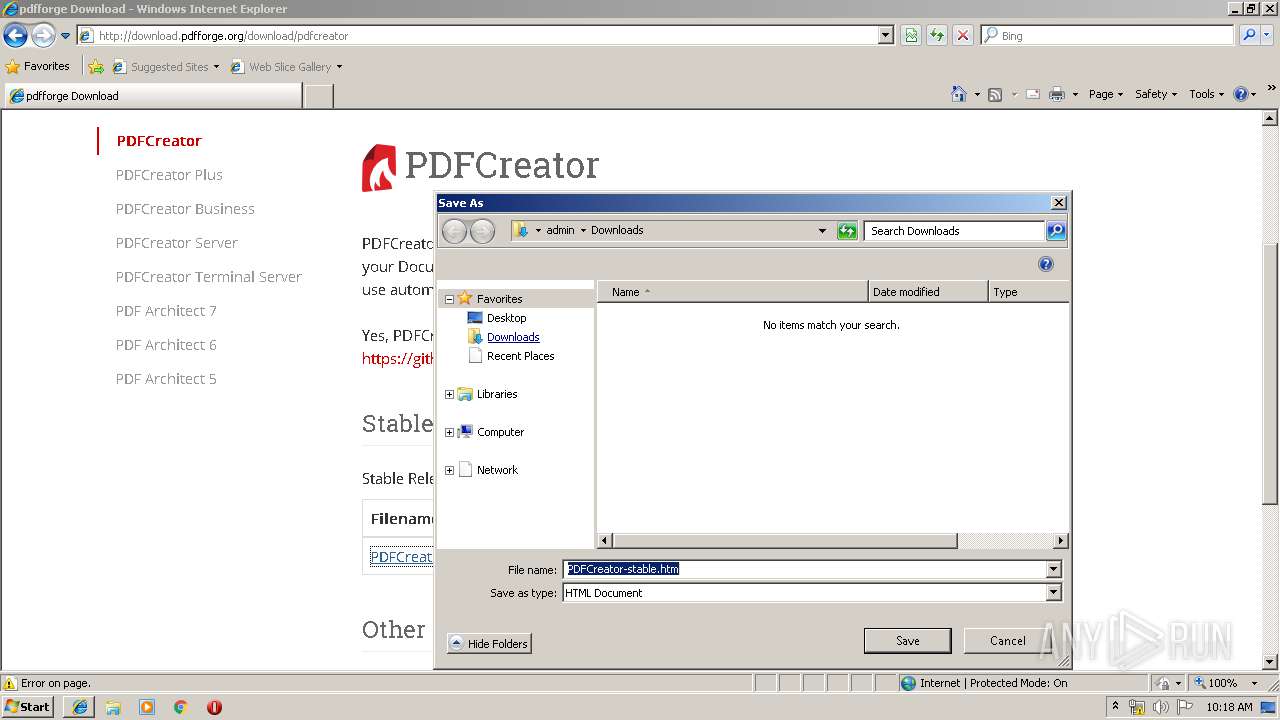Open PDFCreator Terminal Server sidebar link
1280x720 pixels.
(208, 277)
